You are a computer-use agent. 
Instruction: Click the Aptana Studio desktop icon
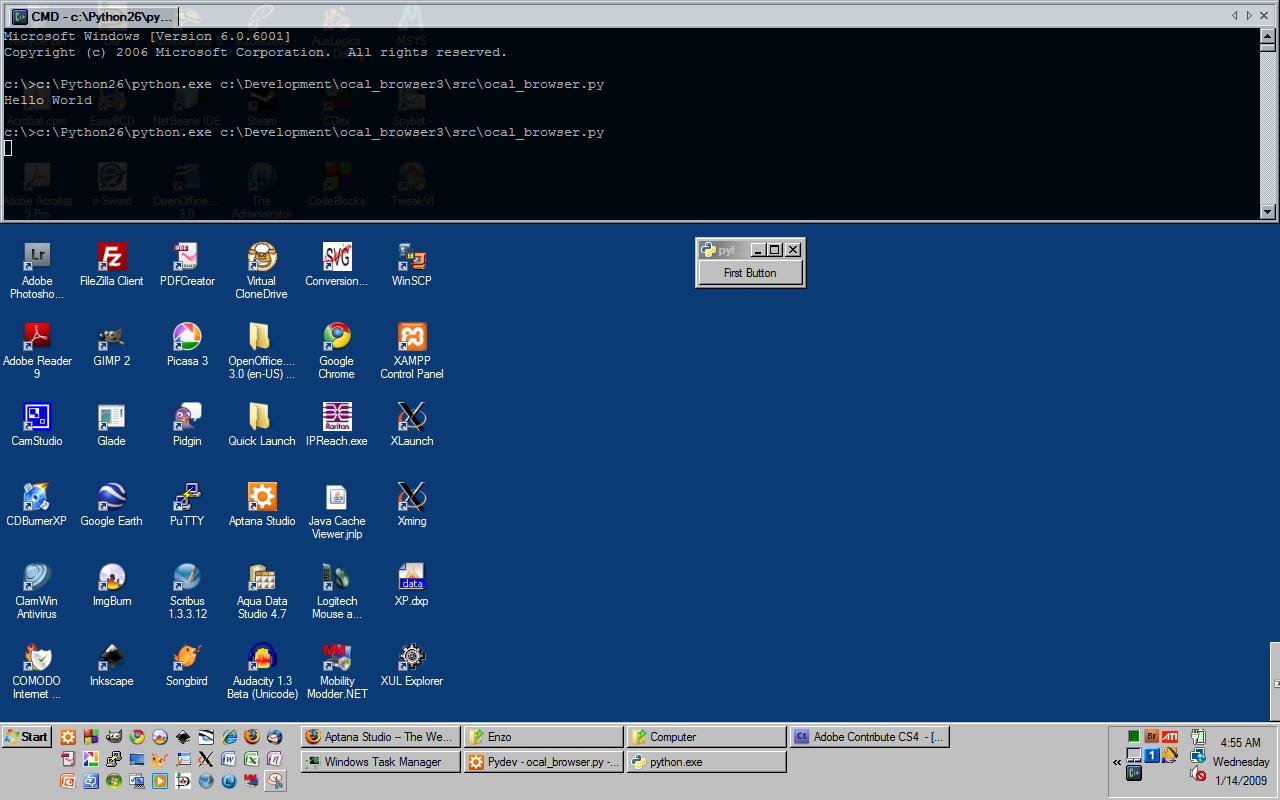click(262, 505)
